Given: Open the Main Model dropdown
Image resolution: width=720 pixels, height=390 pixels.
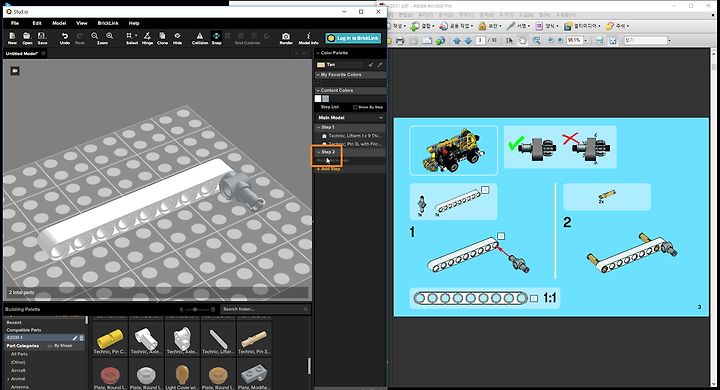Looking at the screenshot, I should pos(350,118).
